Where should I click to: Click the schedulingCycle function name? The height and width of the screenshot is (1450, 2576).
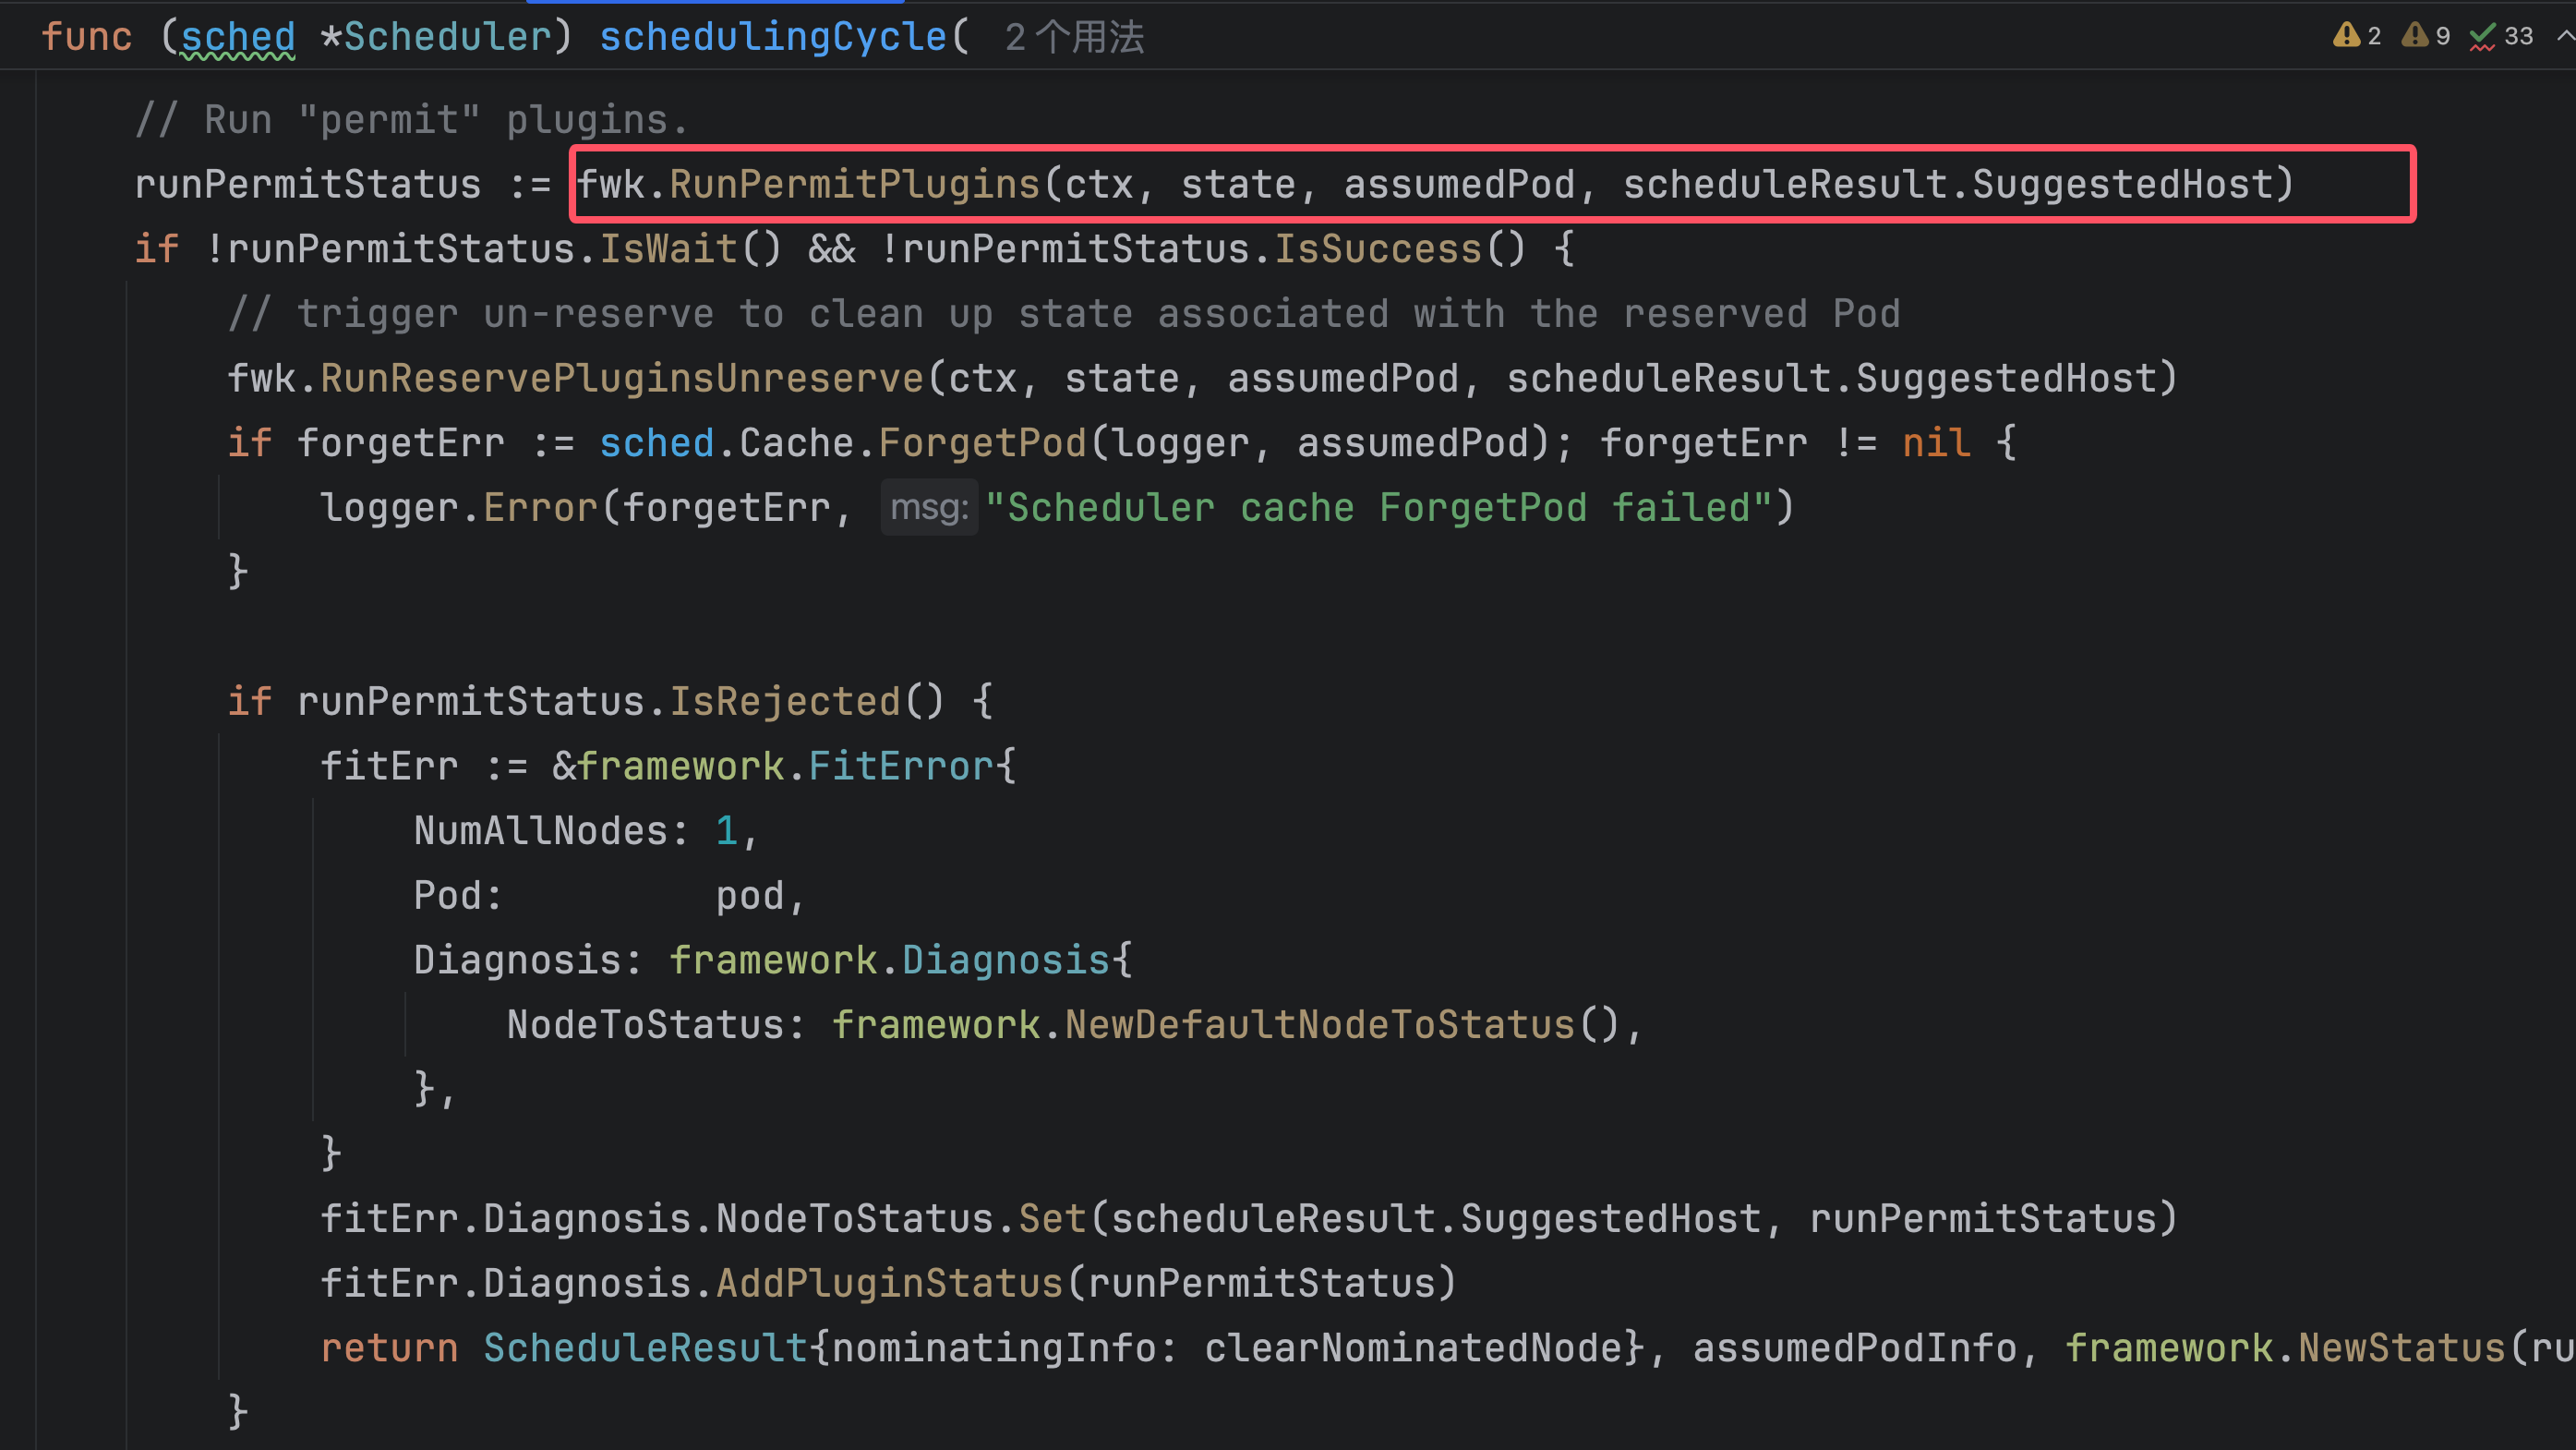(772, 38)
